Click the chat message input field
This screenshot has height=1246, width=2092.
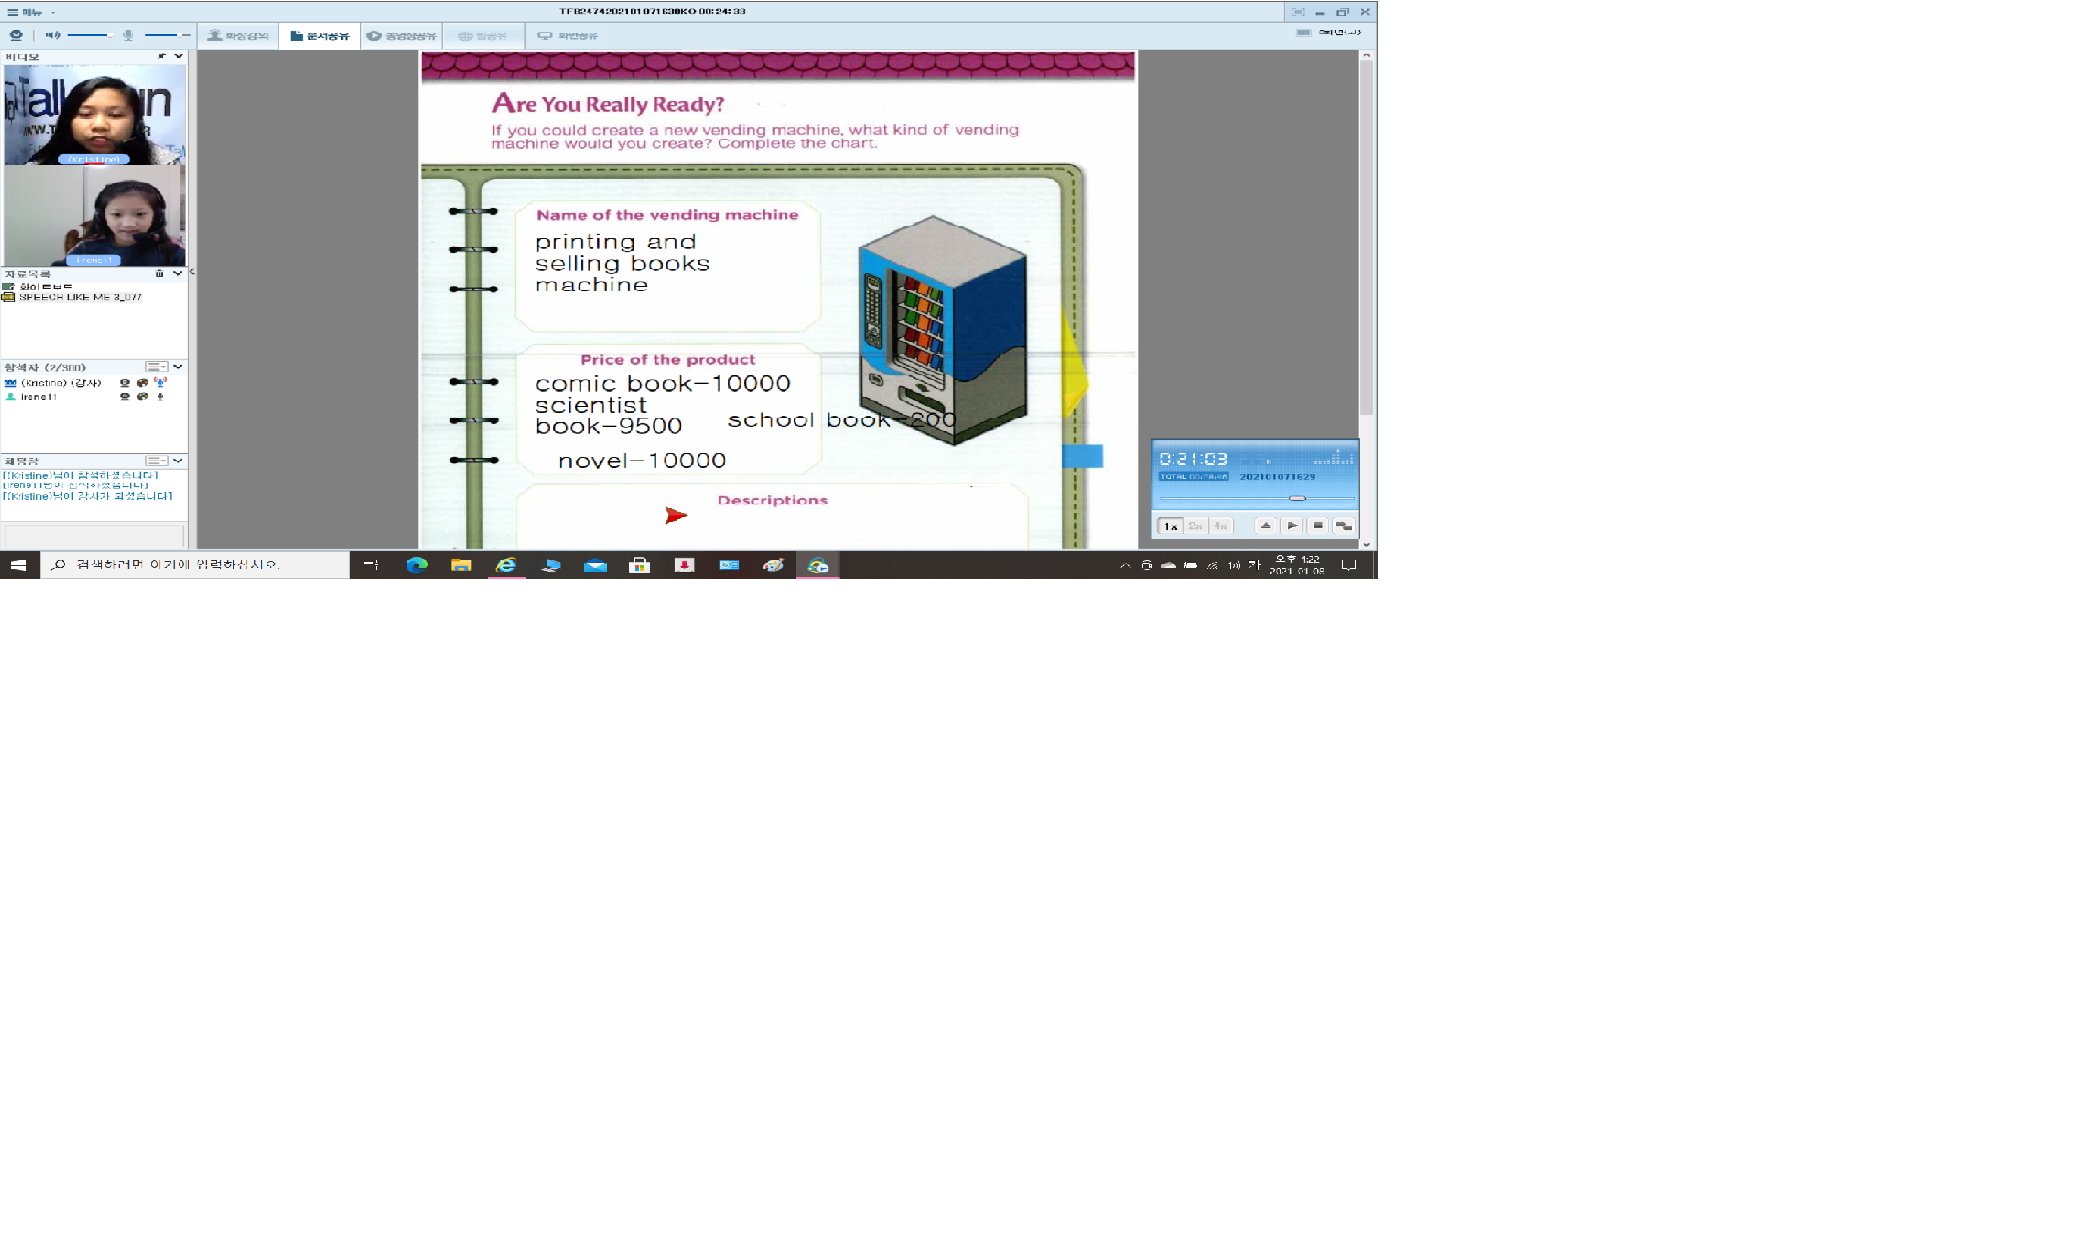coord(92,535)
